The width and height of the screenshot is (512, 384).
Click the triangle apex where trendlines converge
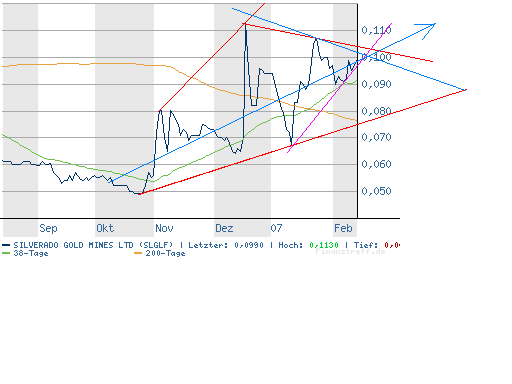pos(465,90)
